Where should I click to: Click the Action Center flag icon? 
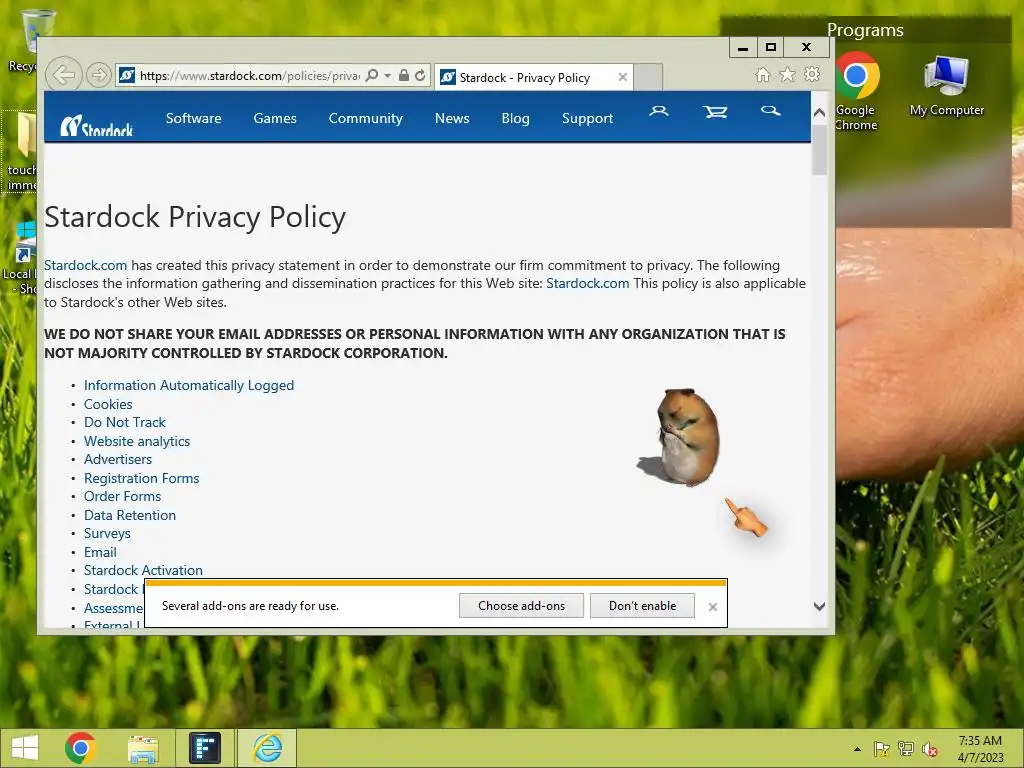[x=882, y=749]
